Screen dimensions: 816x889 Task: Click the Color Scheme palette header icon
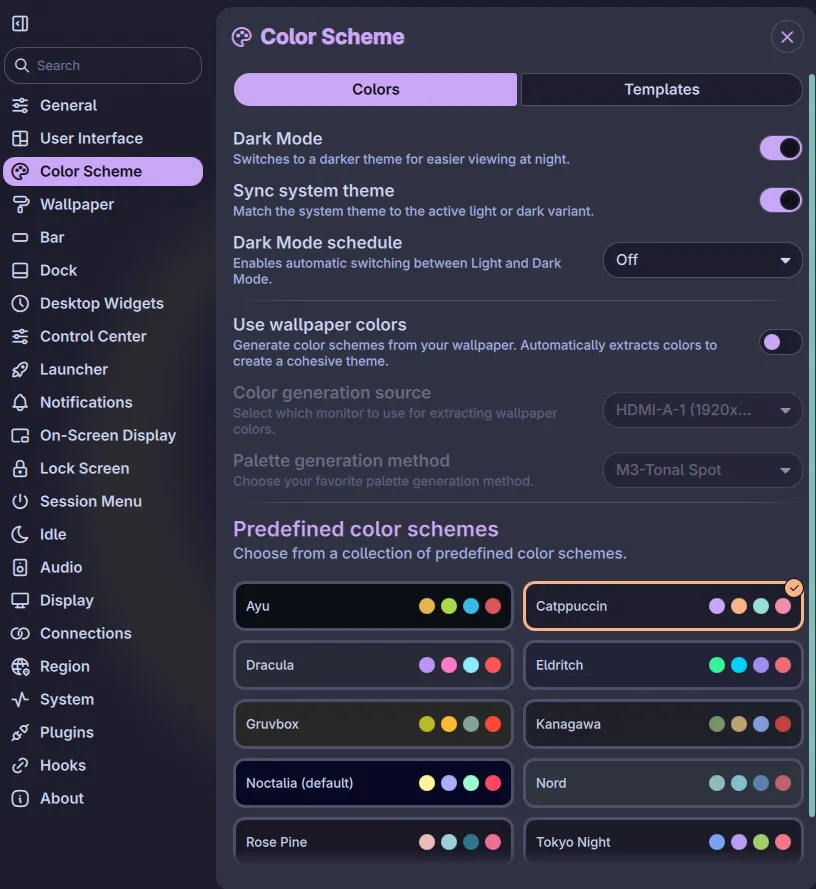(242, 37)
